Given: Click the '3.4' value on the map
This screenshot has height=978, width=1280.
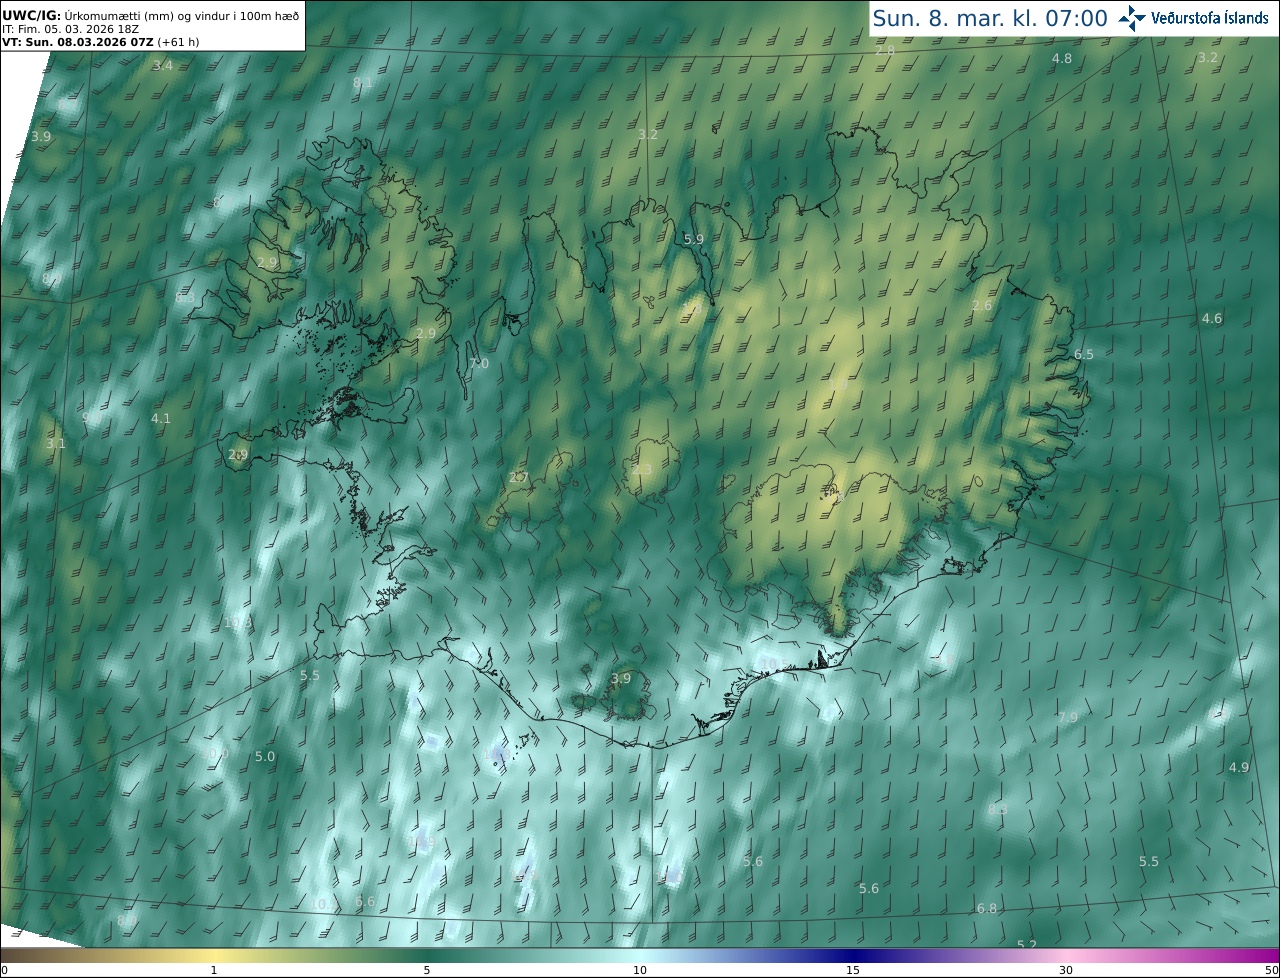Looking at the screenshot, I should pos(162,65).
